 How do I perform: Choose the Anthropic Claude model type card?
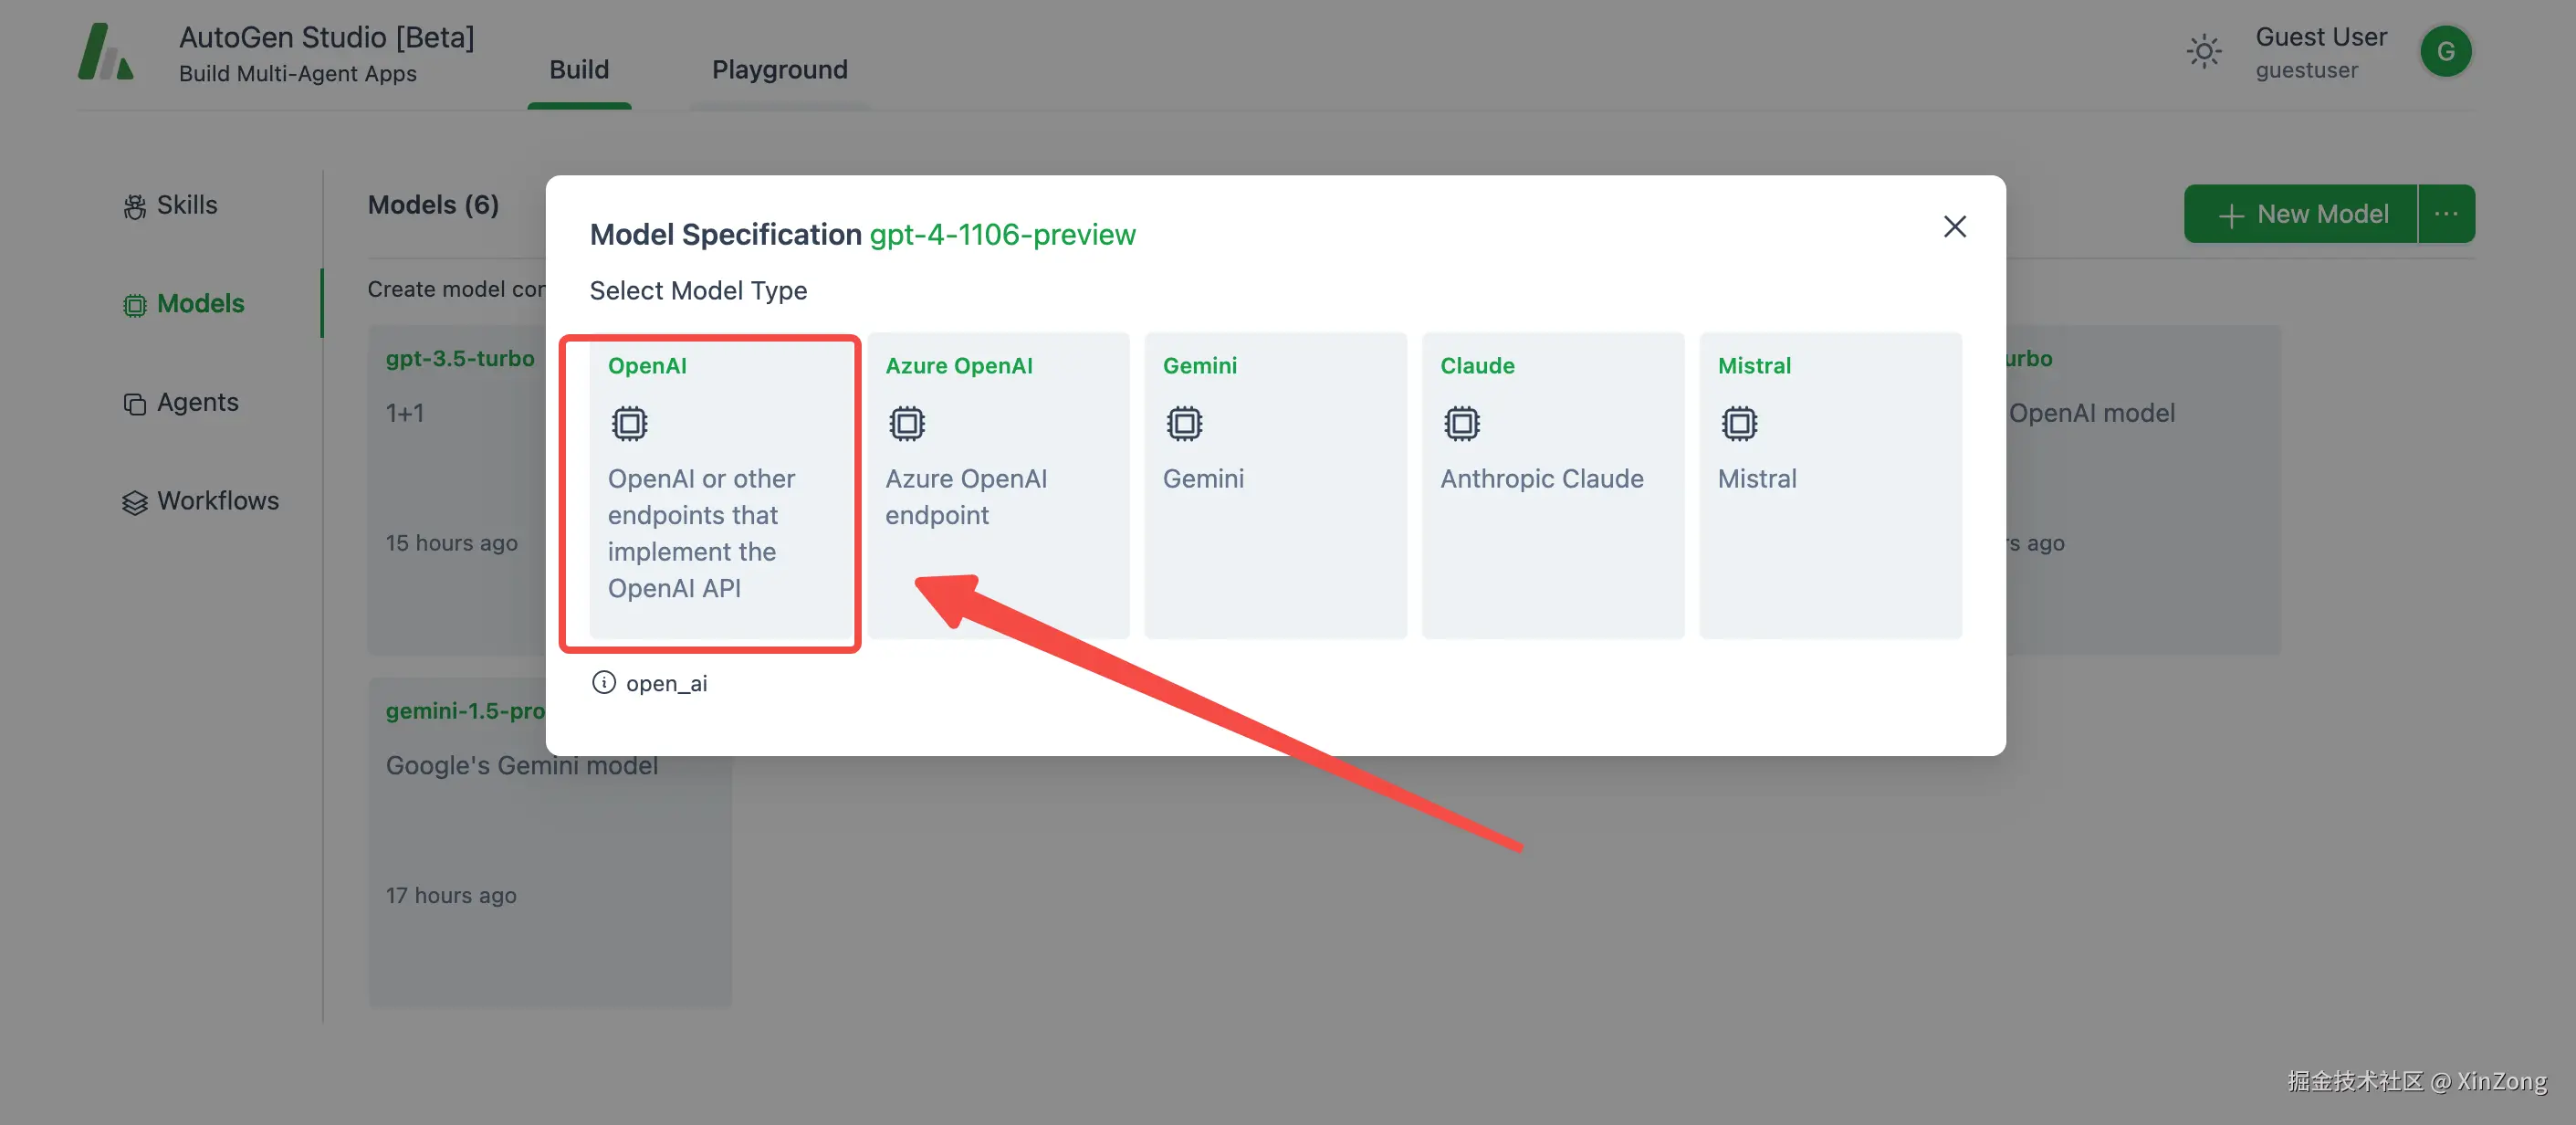point(1552,485)
